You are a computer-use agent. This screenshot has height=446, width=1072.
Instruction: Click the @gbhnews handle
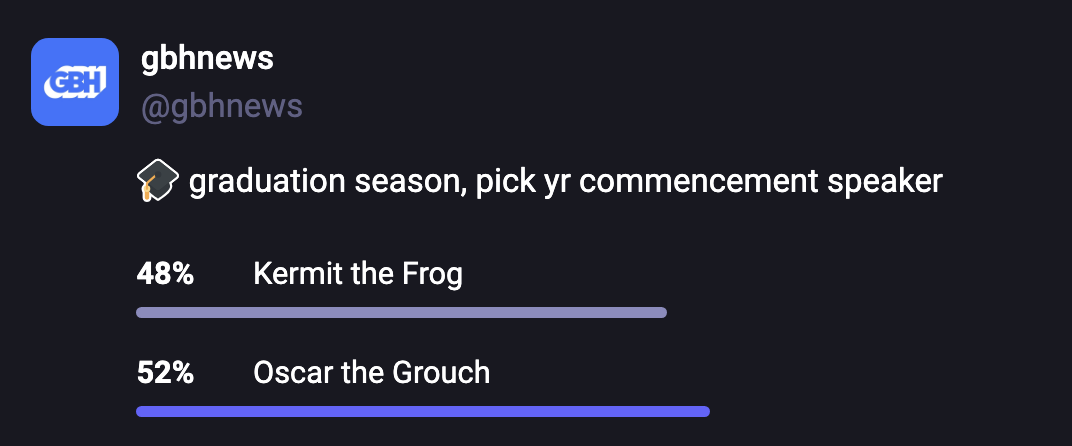222,107
